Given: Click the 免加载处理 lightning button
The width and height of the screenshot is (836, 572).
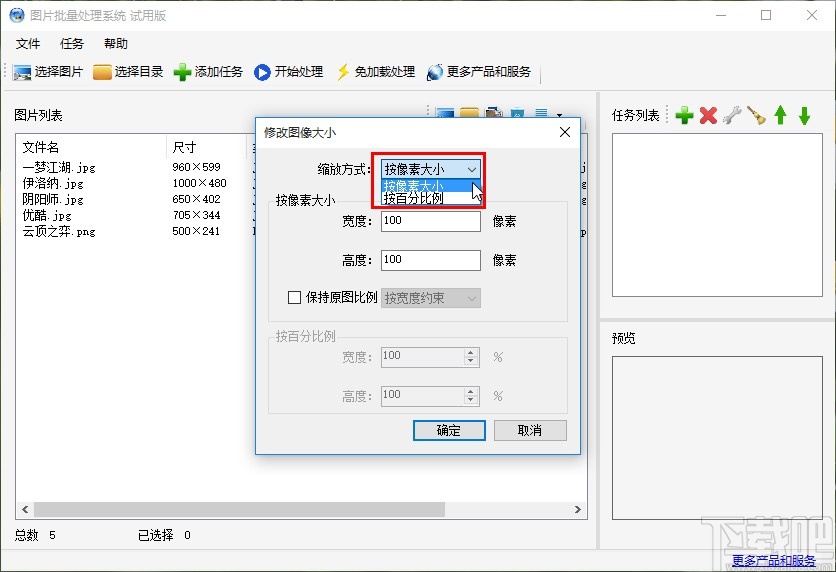Looking at the screenshot, I should point(375,72).
